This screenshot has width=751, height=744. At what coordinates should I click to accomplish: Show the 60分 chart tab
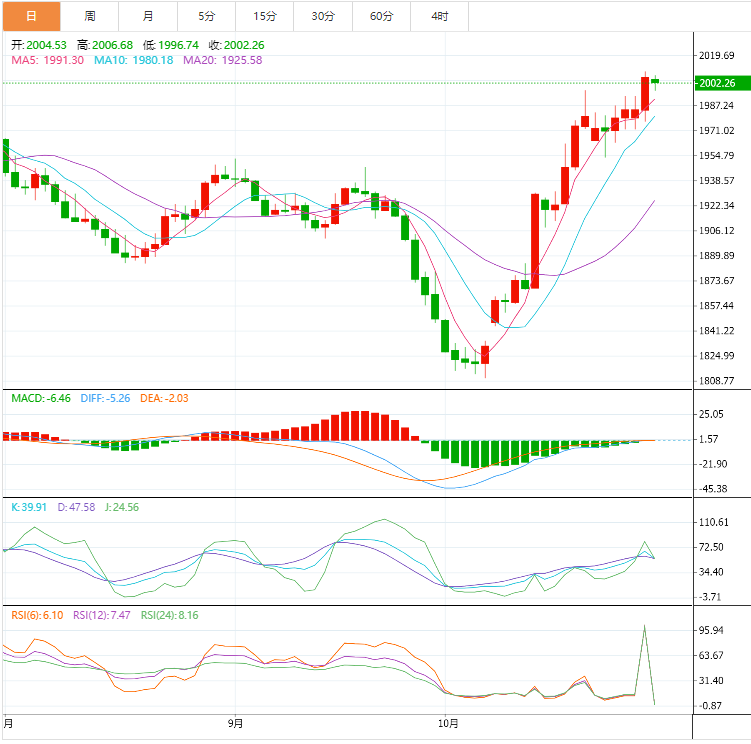(x=381, y=16)
